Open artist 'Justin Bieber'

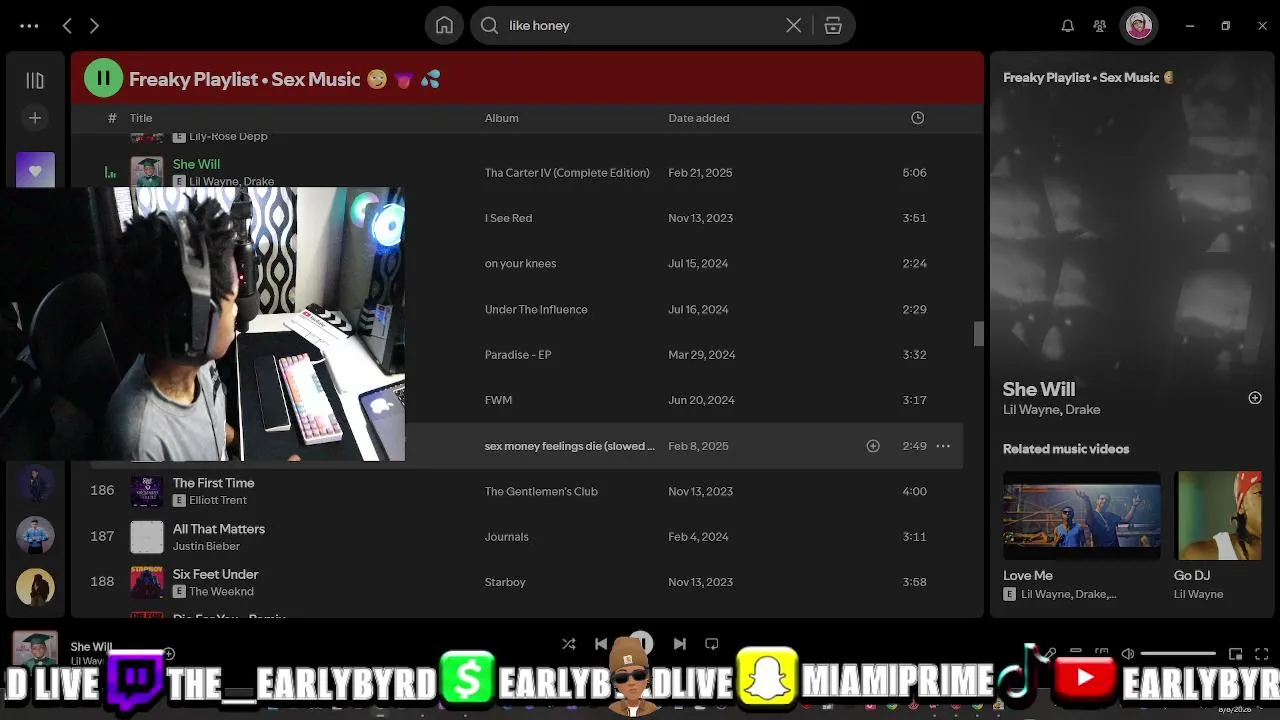click(206, 547)
